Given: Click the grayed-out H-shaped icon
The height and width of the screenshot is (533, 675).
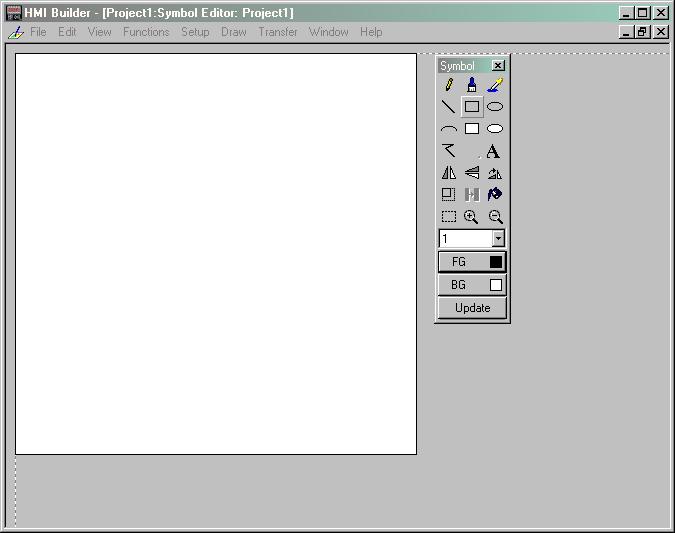Looking at the screenshot, I should pos(472,195).
